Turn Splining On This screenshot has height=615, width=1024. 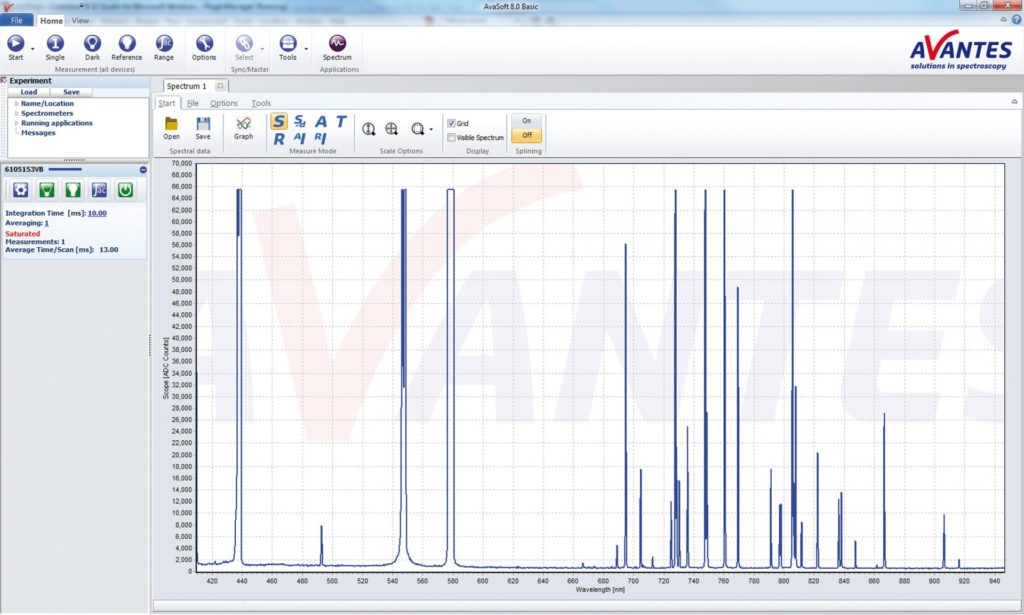526,120
